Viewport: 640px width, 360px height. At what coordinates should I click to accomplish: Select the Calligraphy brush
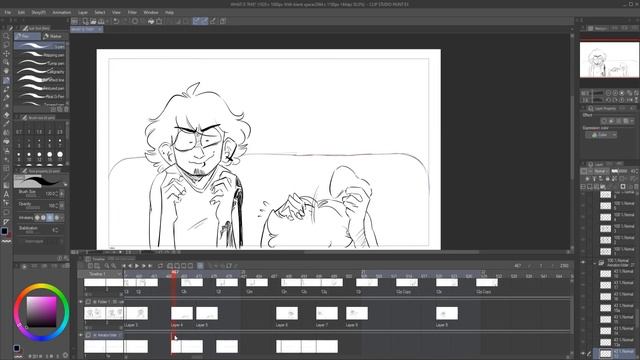click(40, 71)
